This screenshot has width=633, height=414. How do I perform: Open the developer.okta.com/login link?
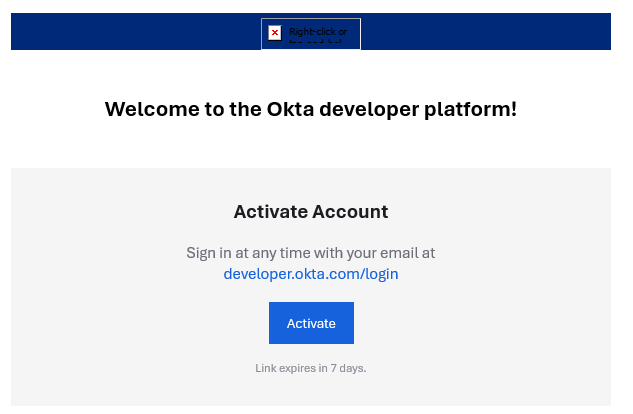tap(311, 274)
